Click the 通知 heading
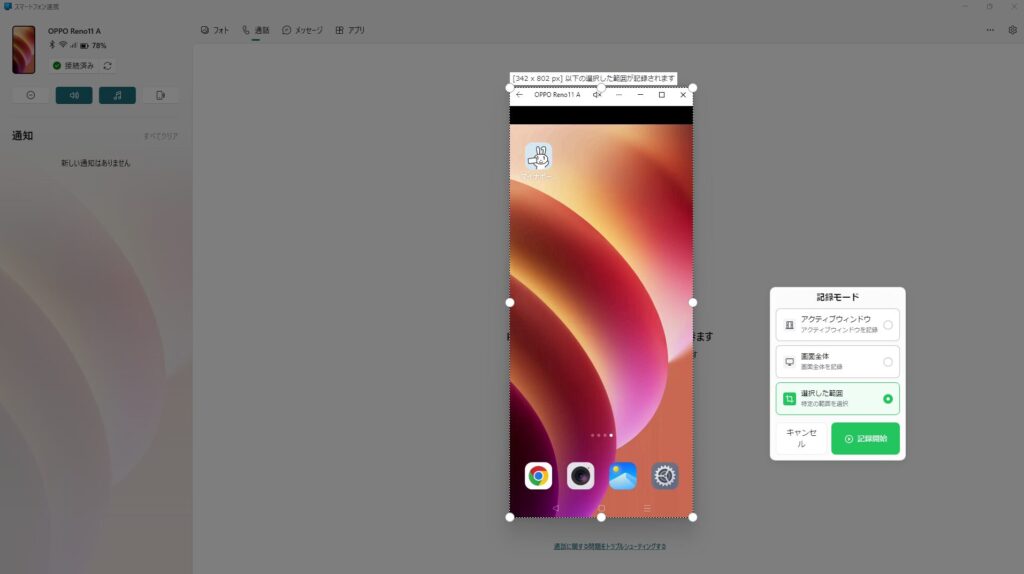The height and width of the screenshot is (574, 1024). [x=22, y=136]
